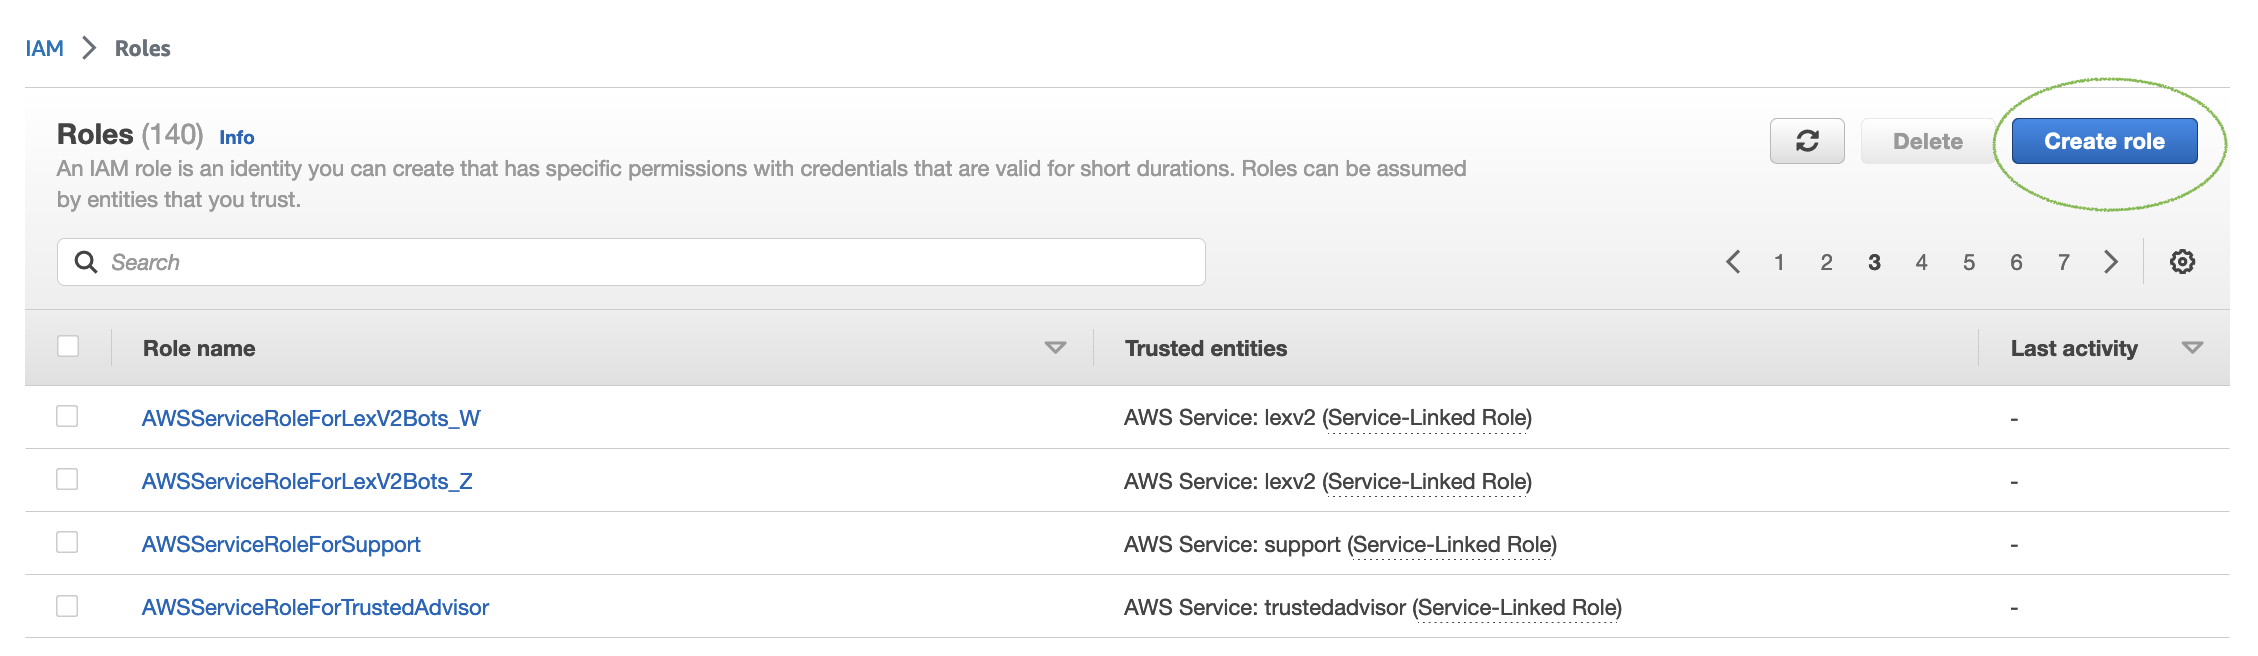Click the refresh roles icon button

pos(1807,141)
